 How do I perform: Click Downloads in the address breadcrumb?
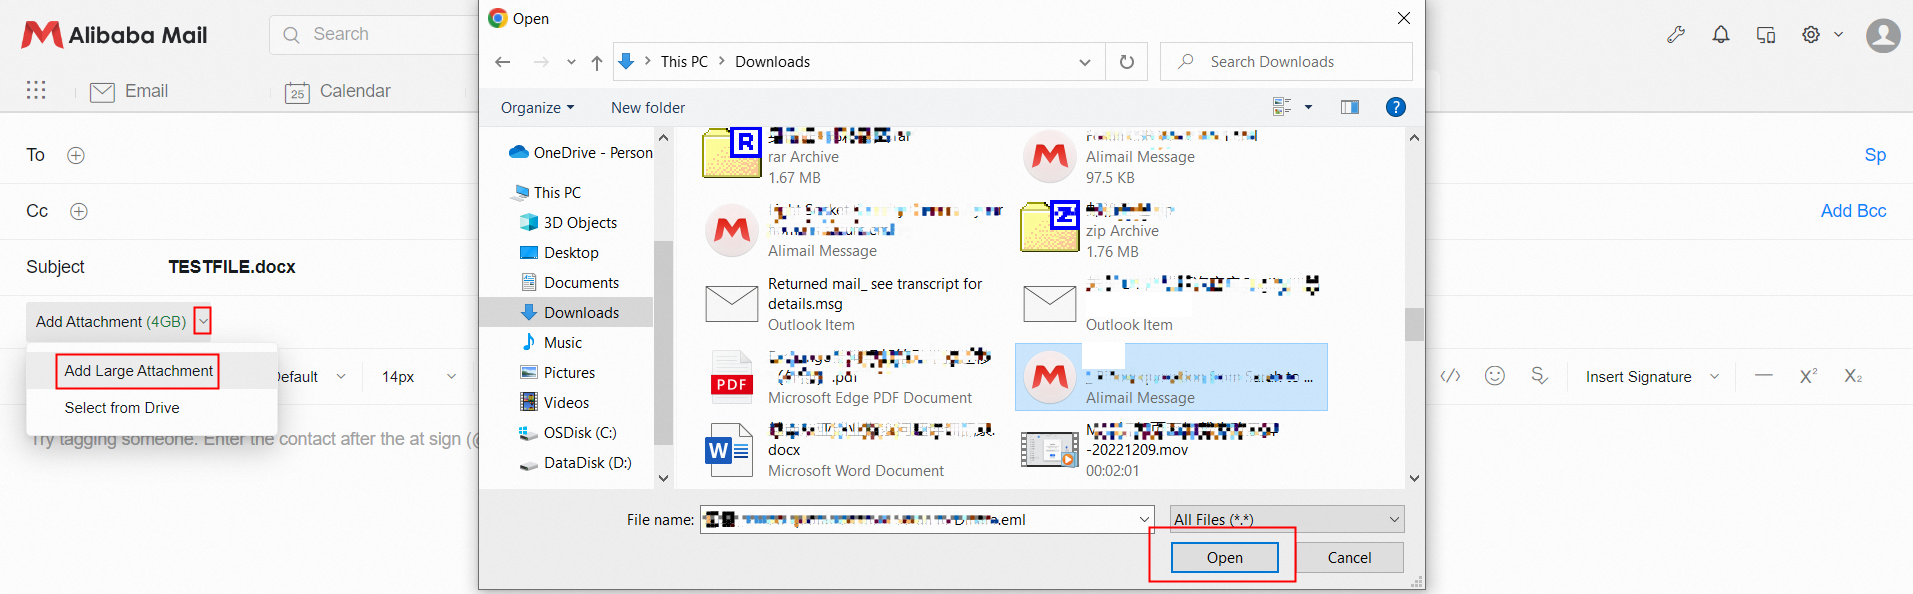[x=772, y=62]
